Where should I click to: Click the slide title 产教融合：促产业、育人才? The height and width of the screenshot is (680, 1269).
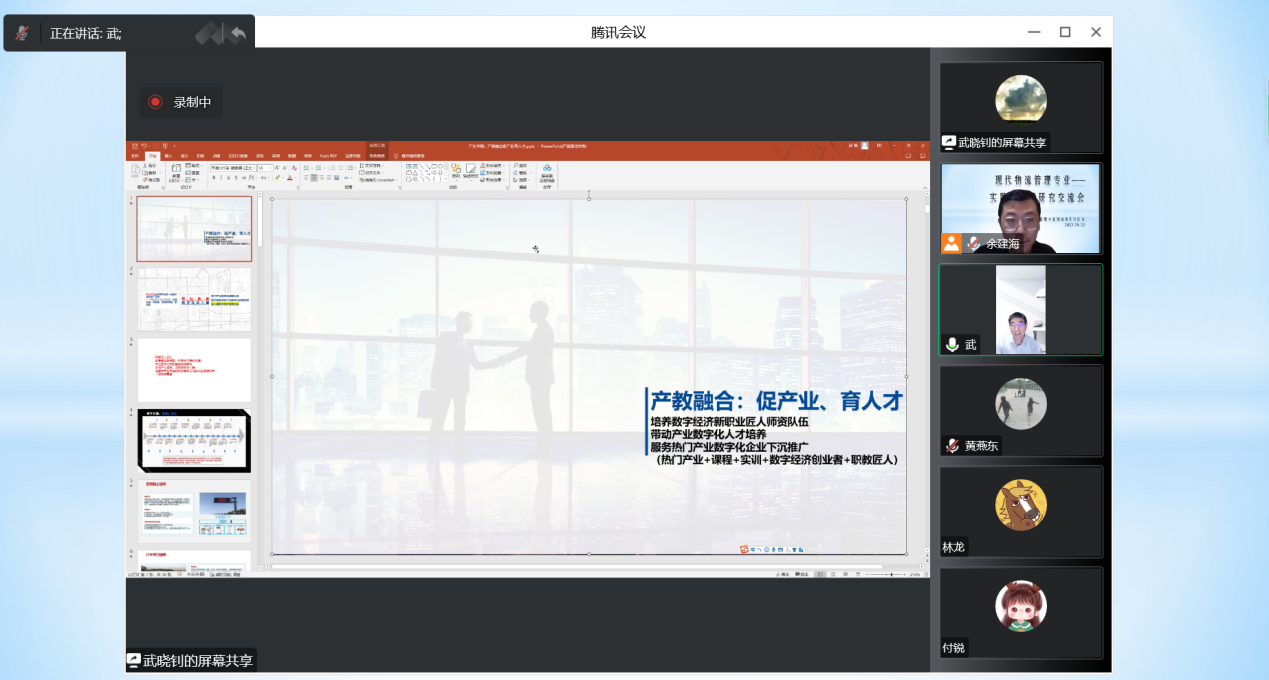click(776, 401)
